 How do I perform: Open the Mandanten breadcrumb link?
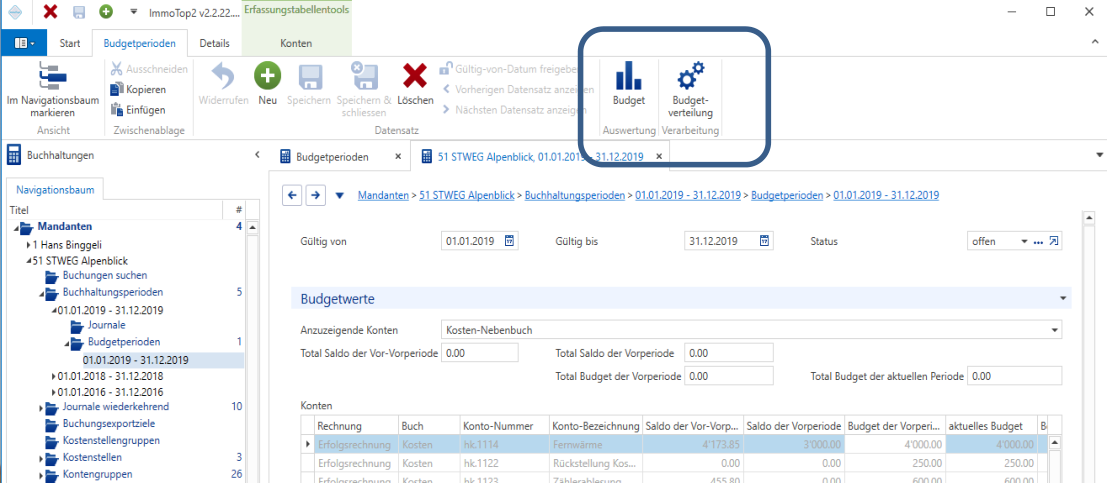383,195
